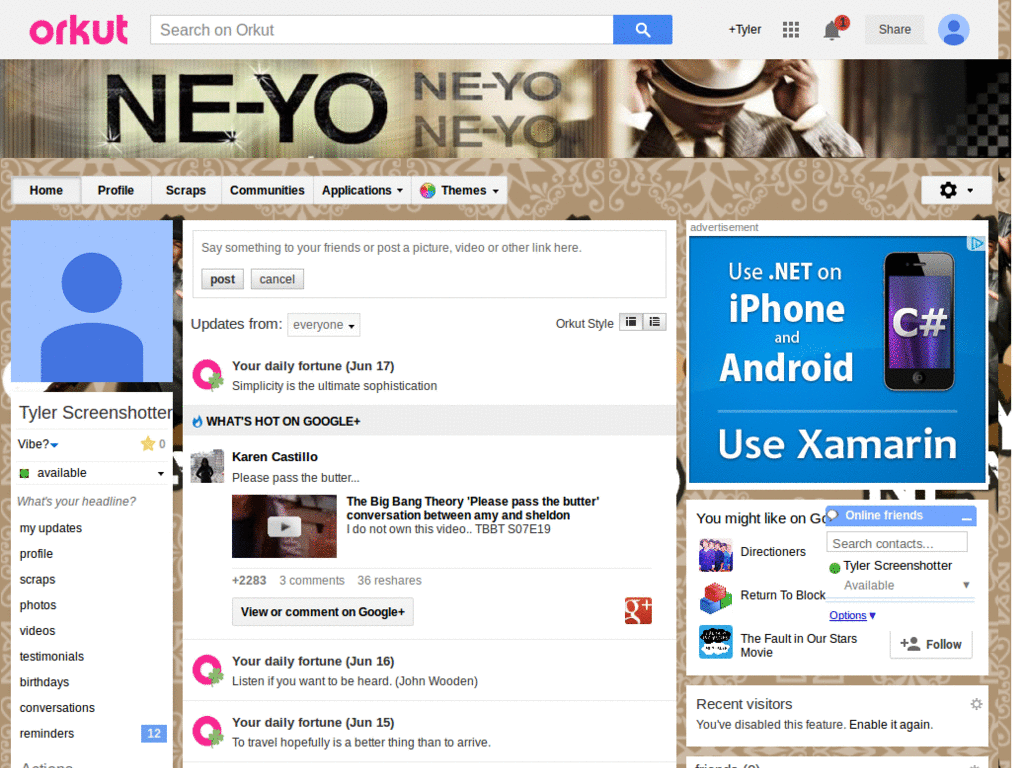Screen dimensions: 1024x768
Task: Click the hot flame icon
Action: [x=197, y=422]
